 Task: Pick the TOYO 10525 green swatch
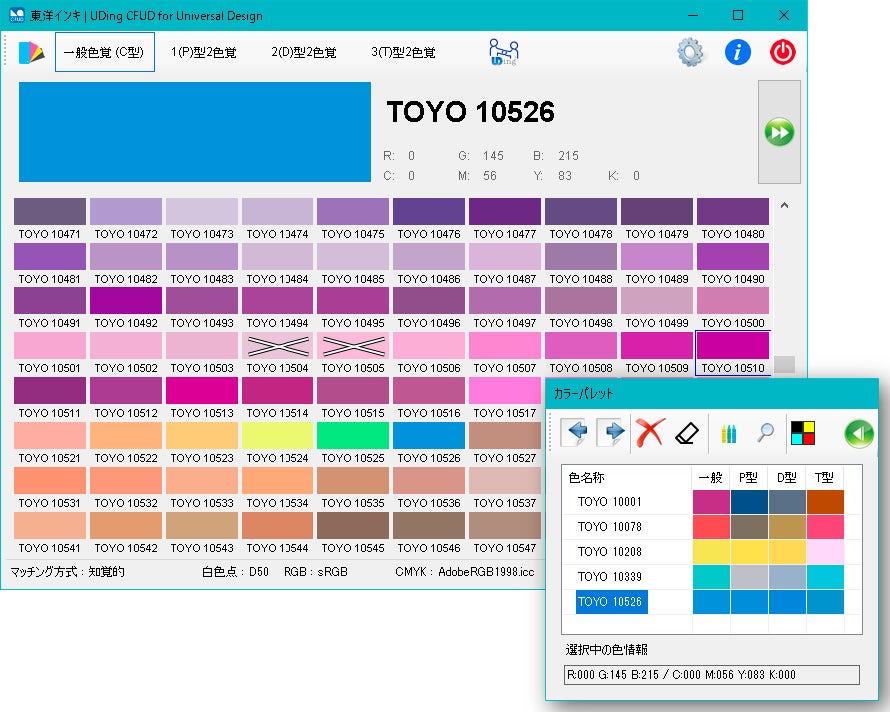pyautogui.click(x=354, y=435)
